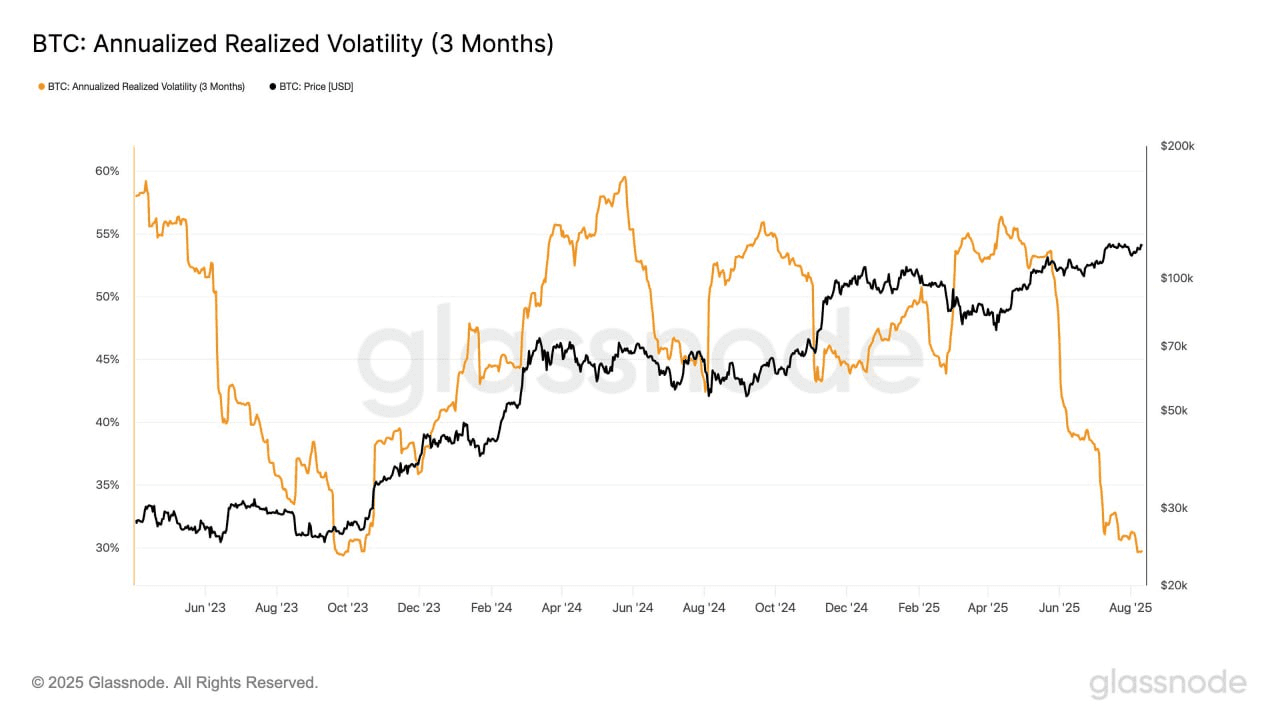
Task: Select the Jun '24 x-axis label
Action: click(x=633, y=607)
